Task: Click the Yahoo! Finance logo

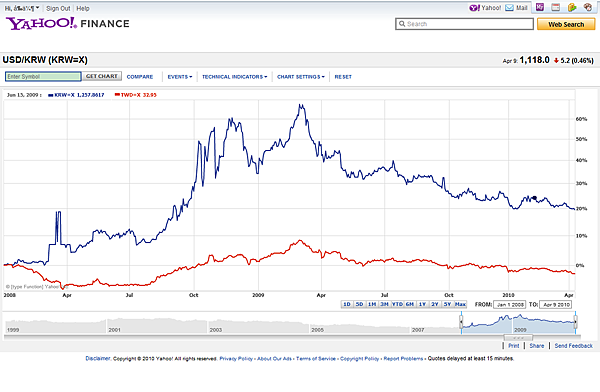Action: (x=68, y=24)
